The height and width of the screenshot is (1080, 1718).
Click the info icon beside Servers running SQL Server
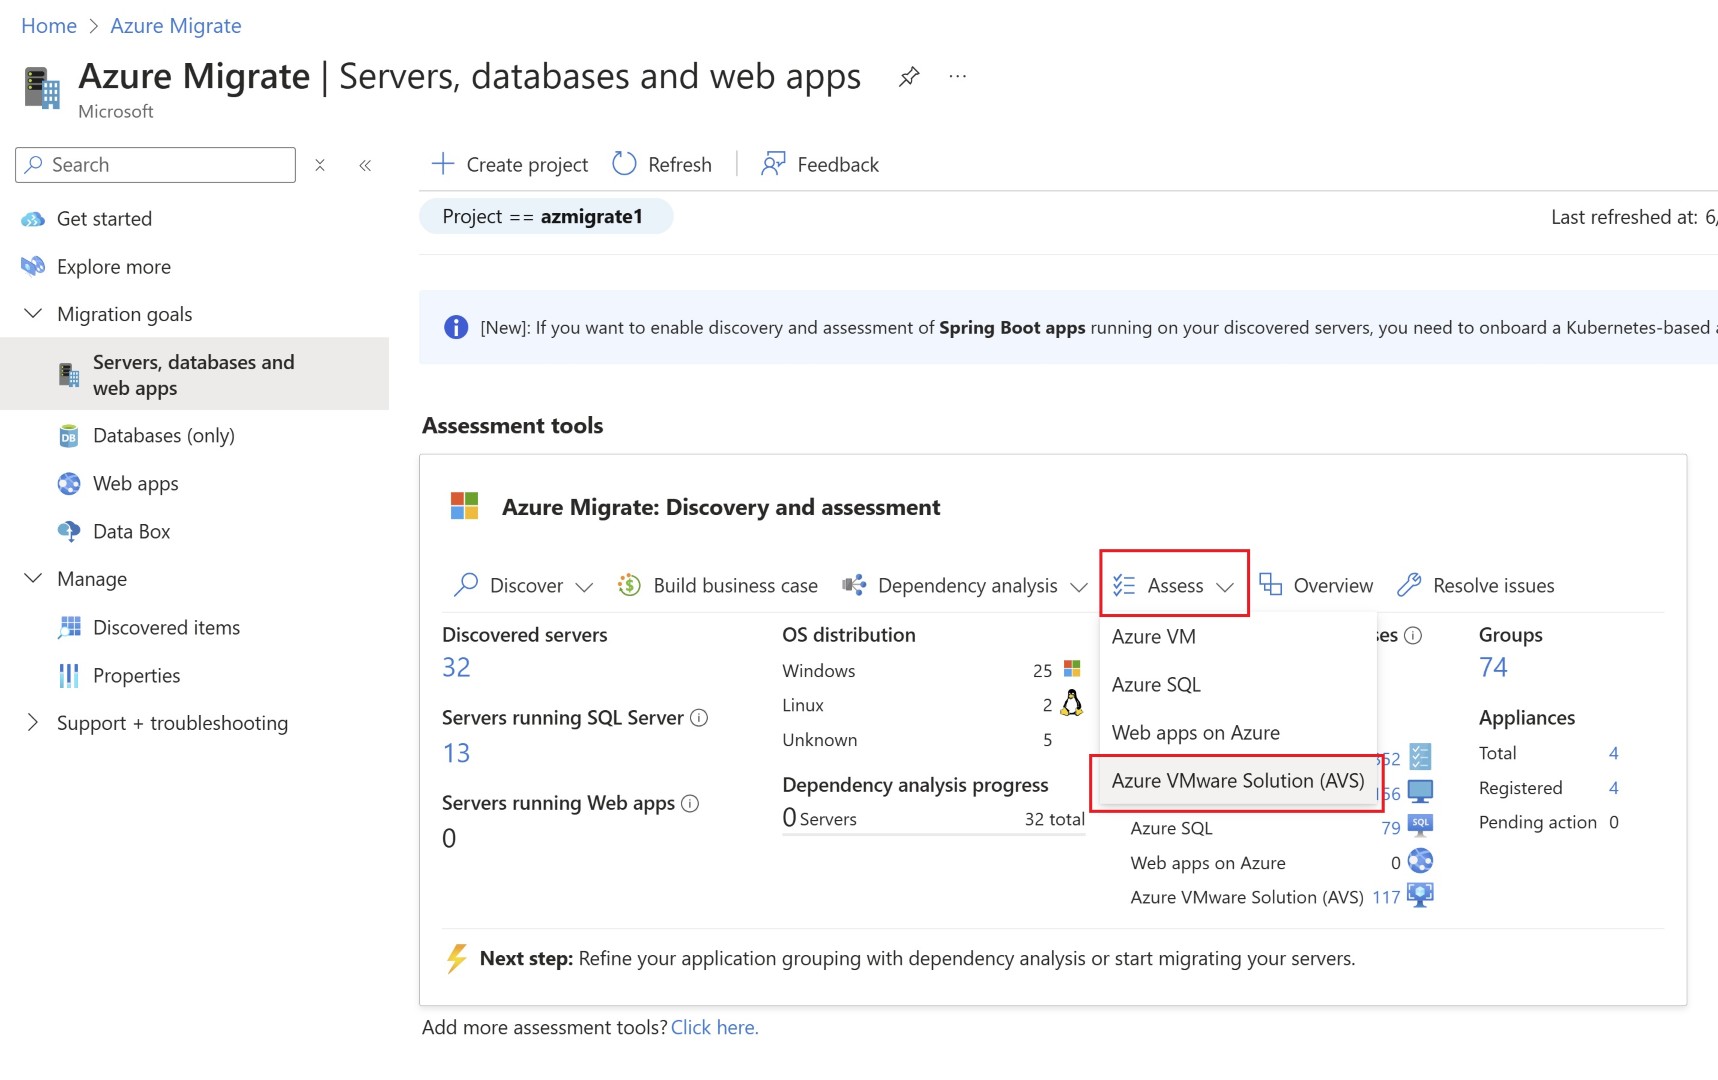click(x=699, y=718)
